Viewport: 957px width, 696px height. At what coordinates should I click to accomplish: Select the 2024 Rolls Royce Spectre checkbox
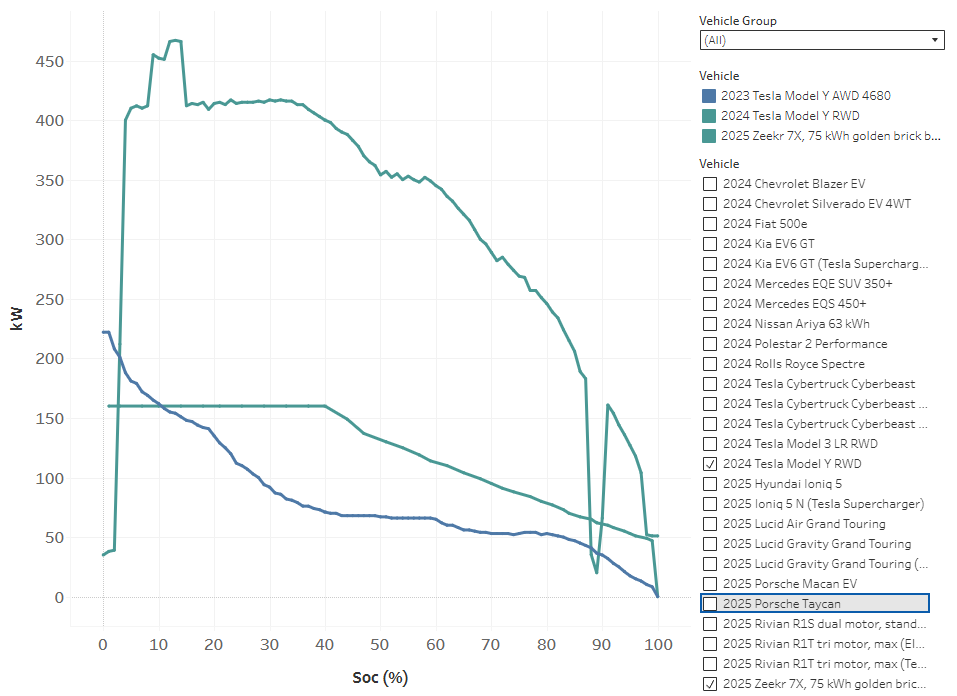coord(710,364)
